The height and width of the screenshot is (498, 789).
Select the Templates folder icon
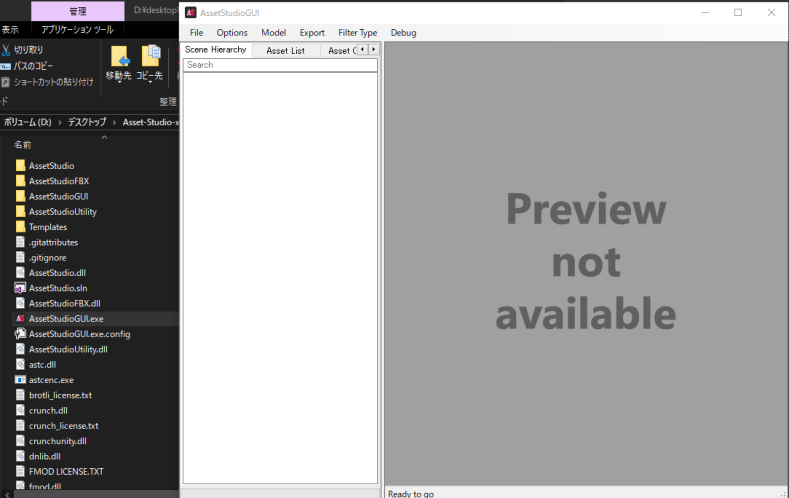pos(20,226)
